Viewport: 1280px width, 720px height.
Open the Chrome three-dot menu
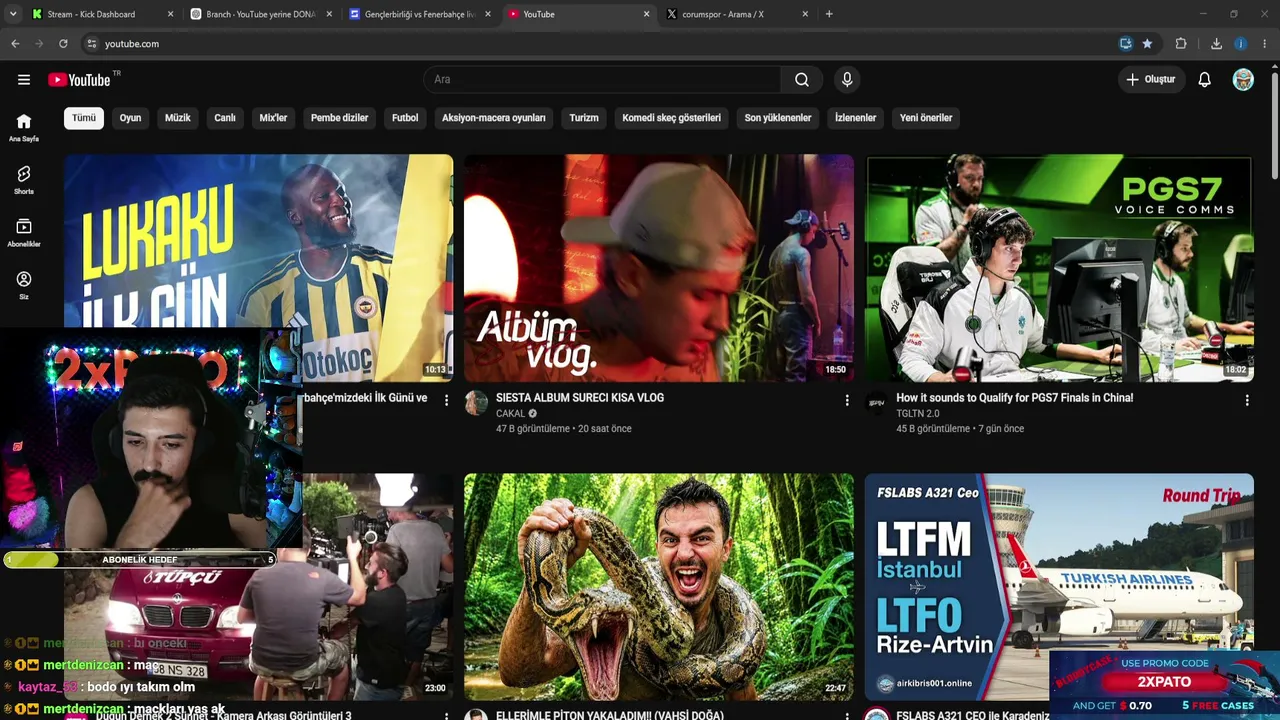[1265, 44]
